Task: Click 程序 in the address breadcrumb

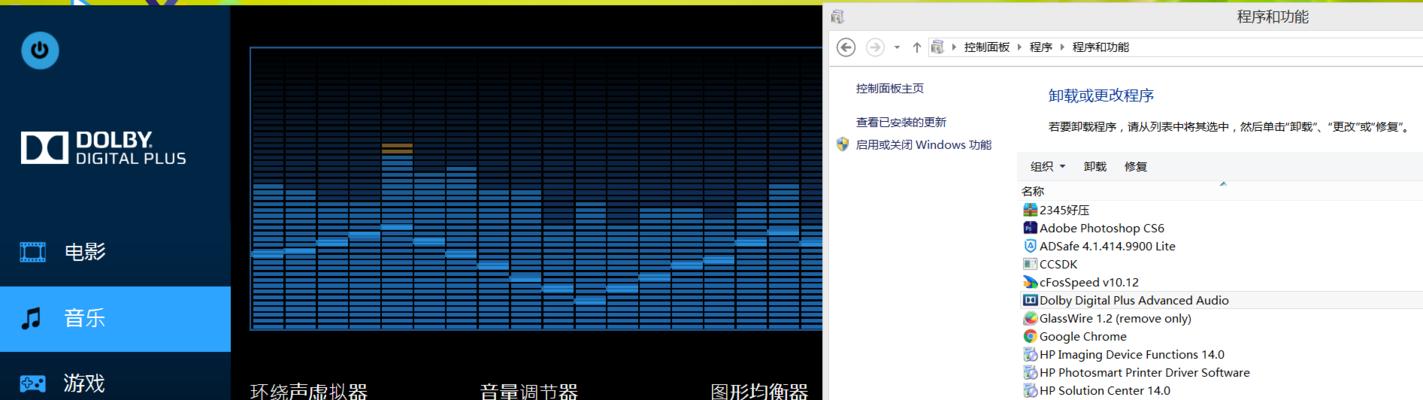Action: 1041,47
